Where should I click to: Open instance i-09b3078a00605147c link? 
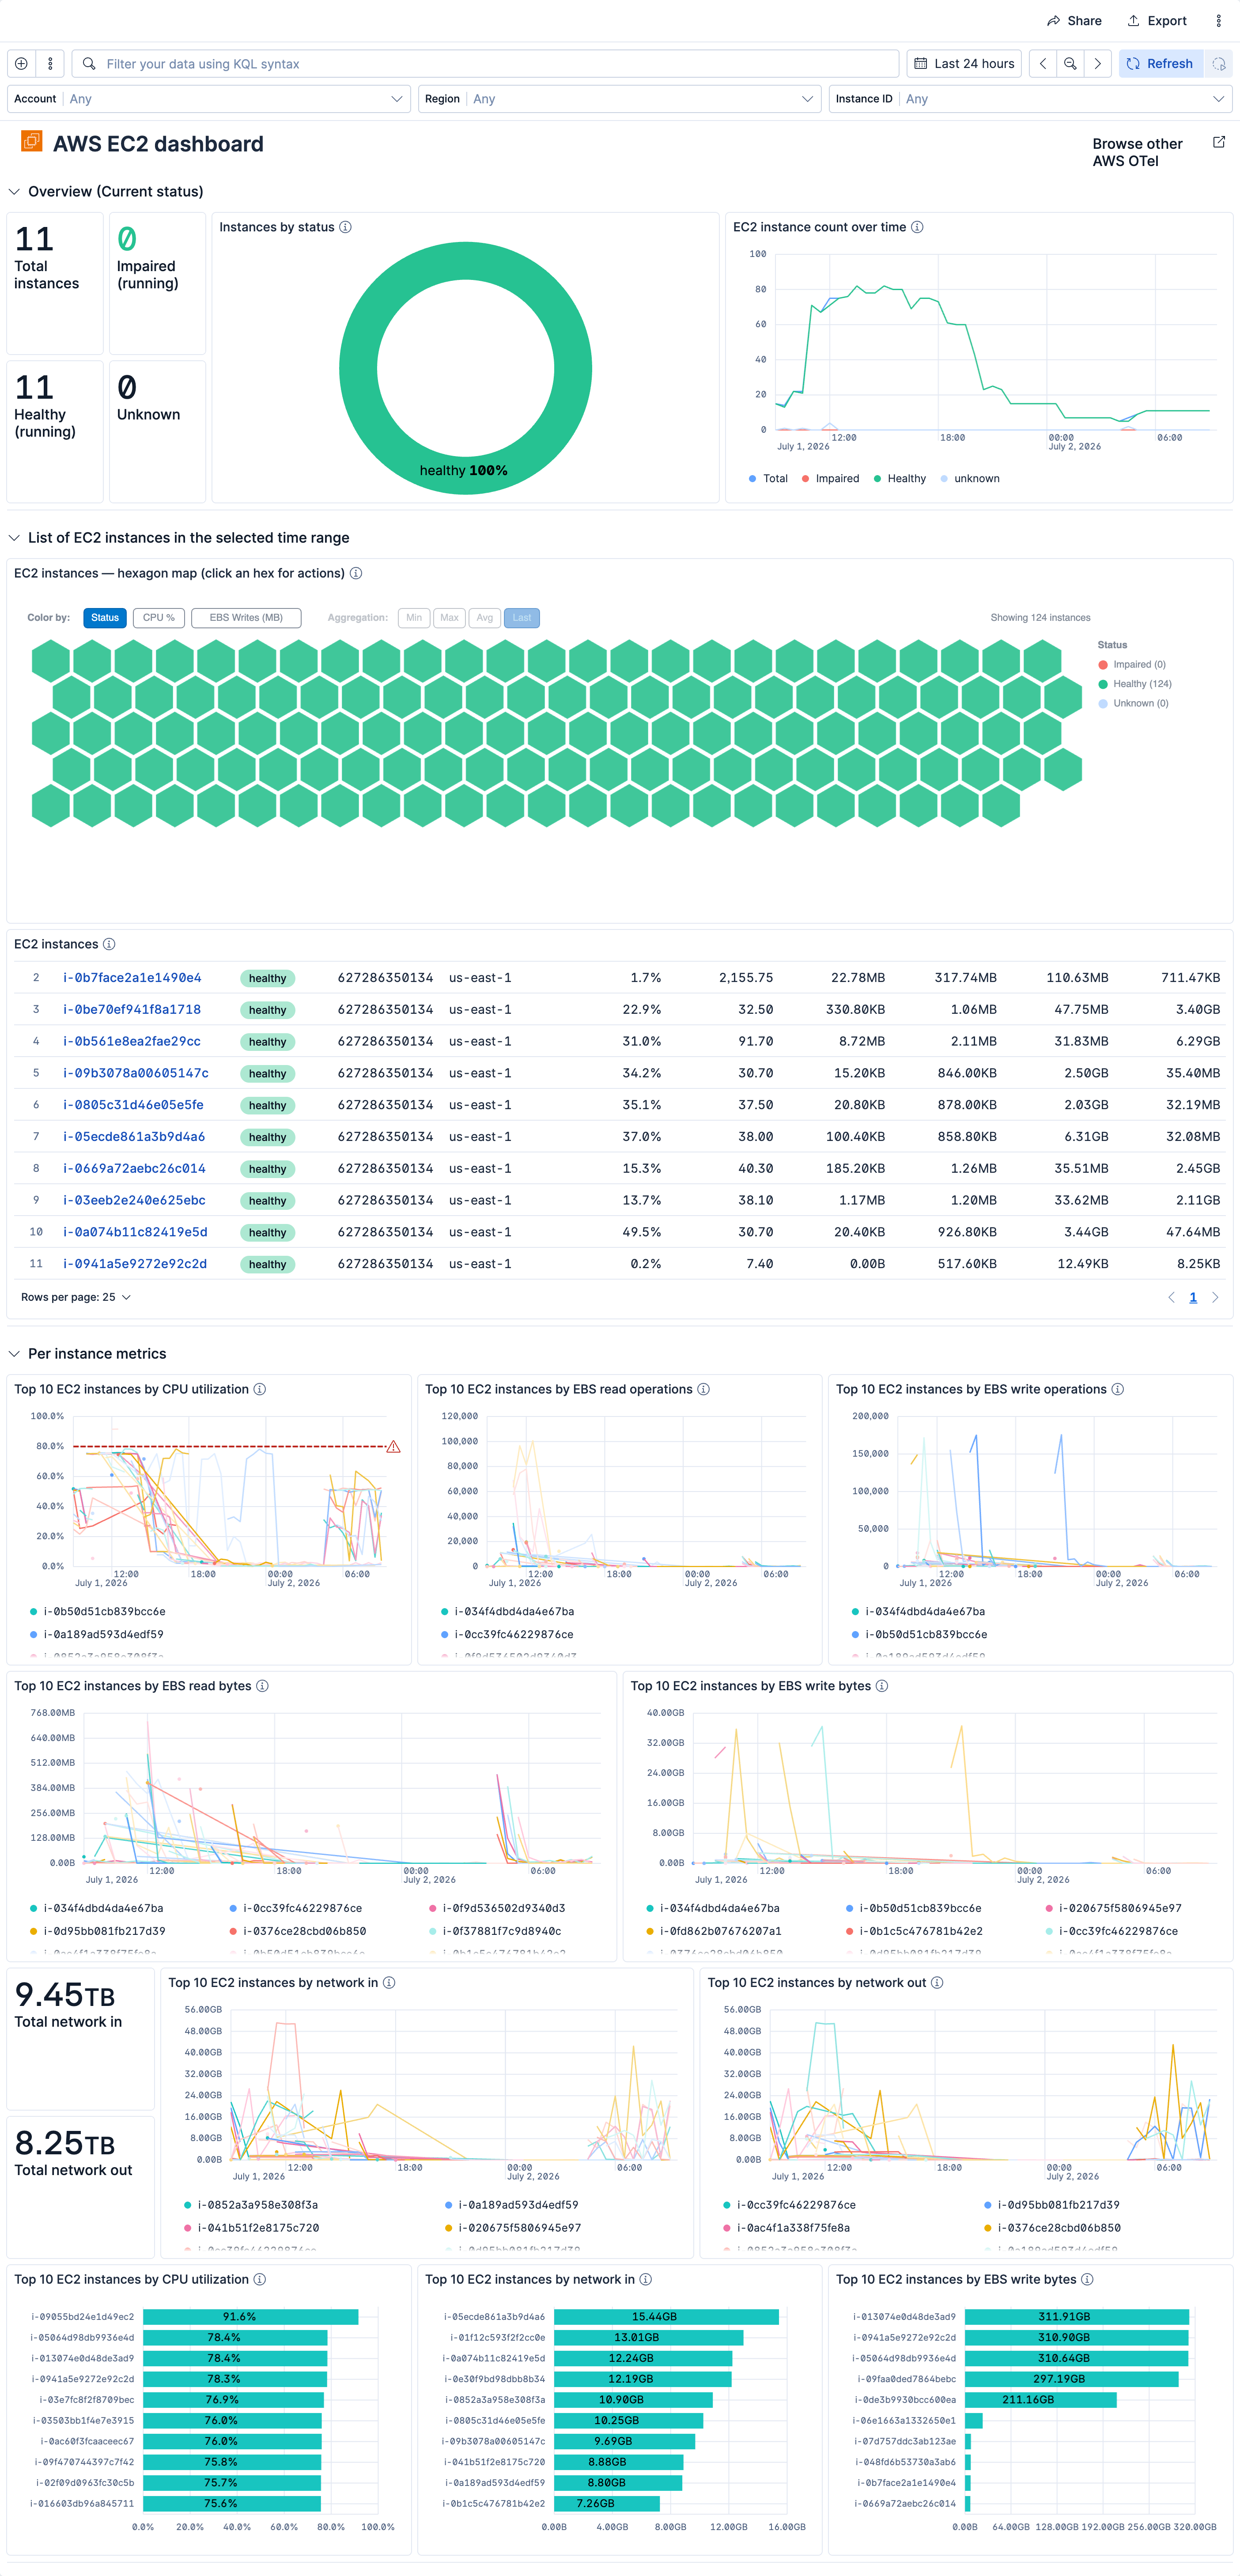tap(136, 1073)
